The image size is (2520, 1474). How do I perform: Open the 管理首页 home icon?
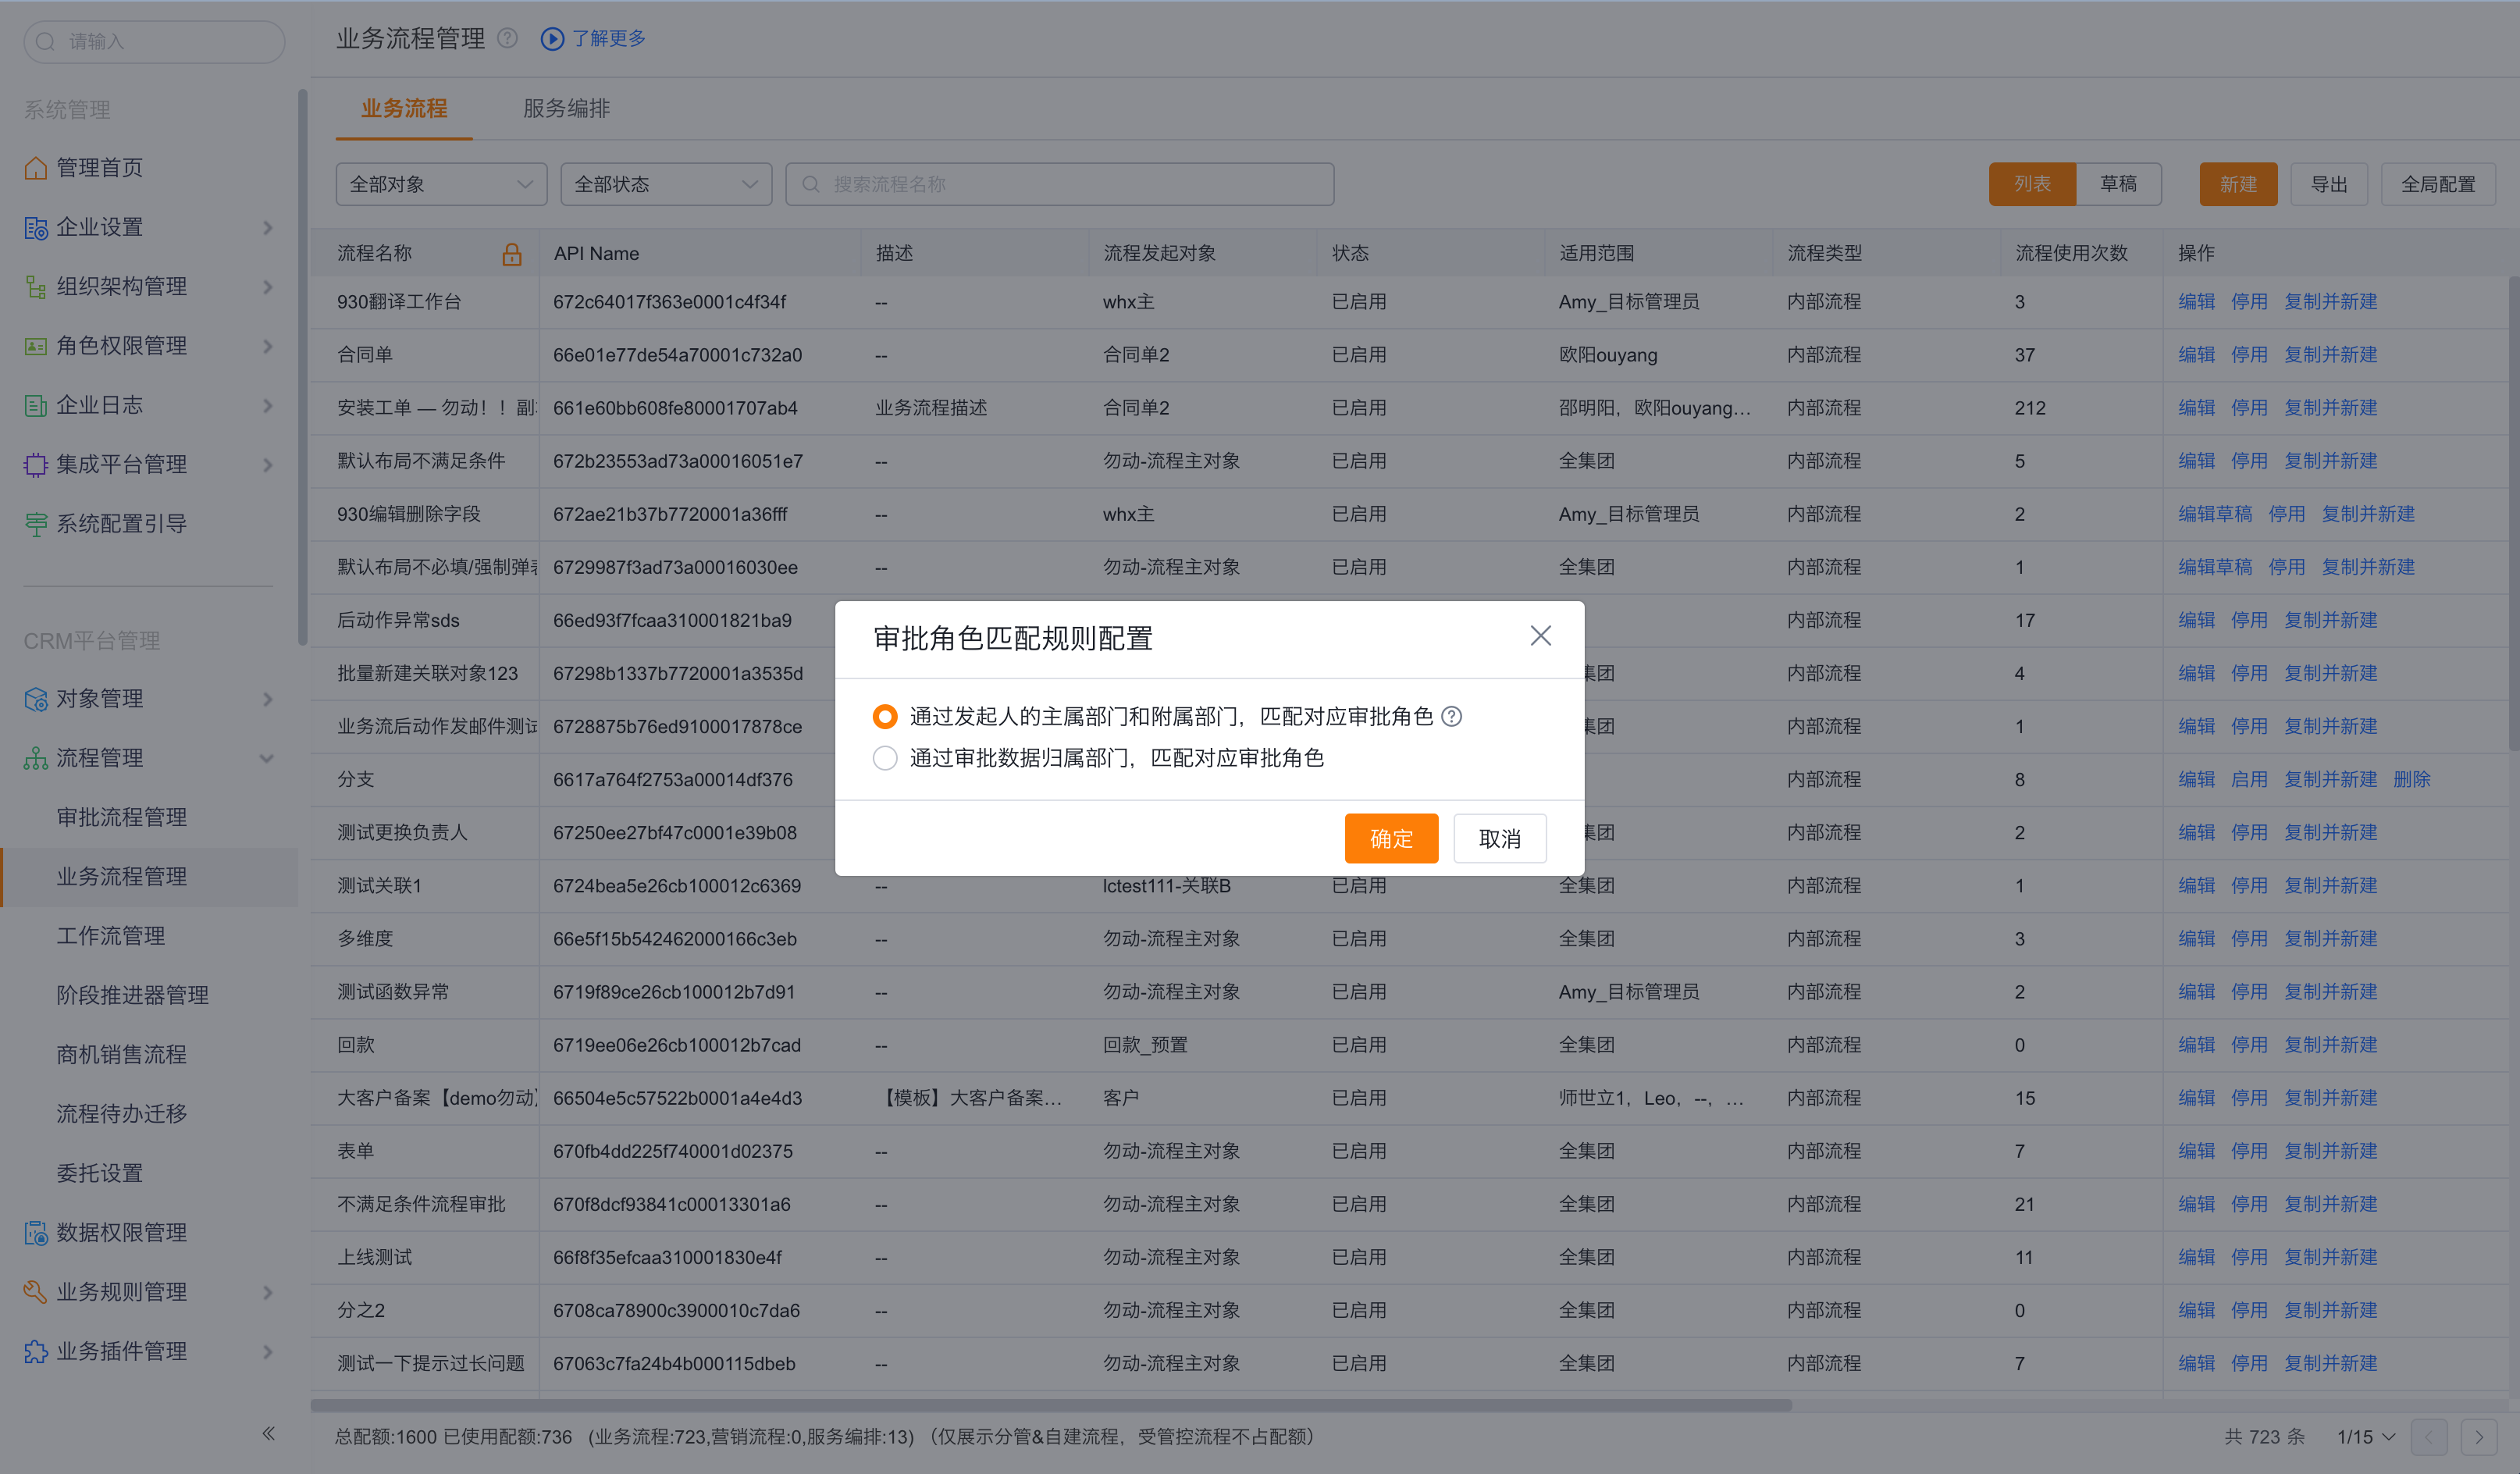[x=35, y=167]
